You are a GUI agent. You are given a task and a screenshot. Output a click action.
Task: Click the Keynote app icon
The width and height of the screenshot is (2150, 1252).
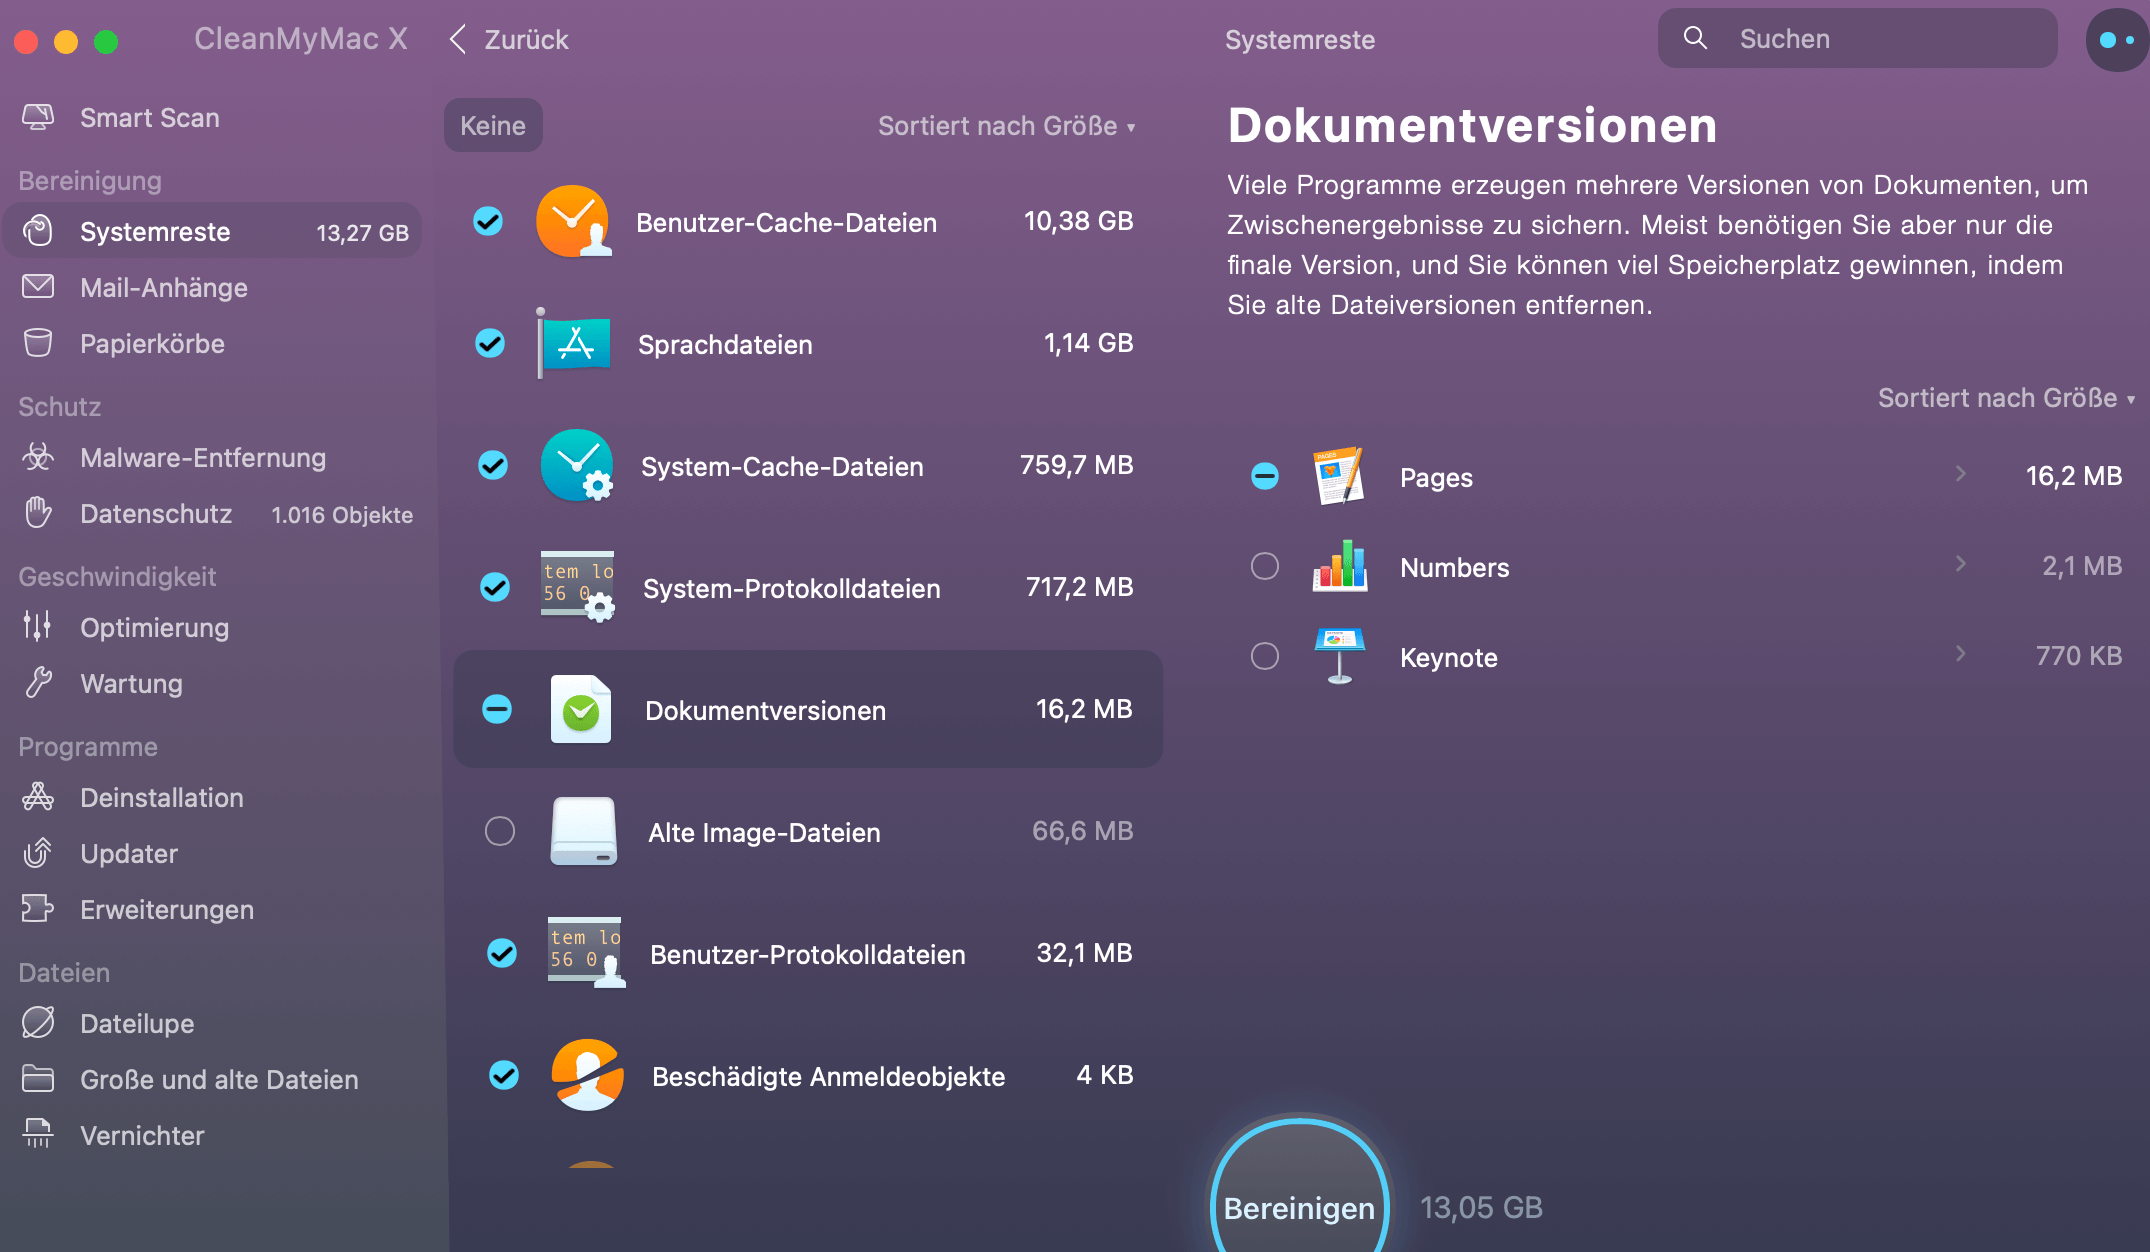click(x=1340, y=656)
